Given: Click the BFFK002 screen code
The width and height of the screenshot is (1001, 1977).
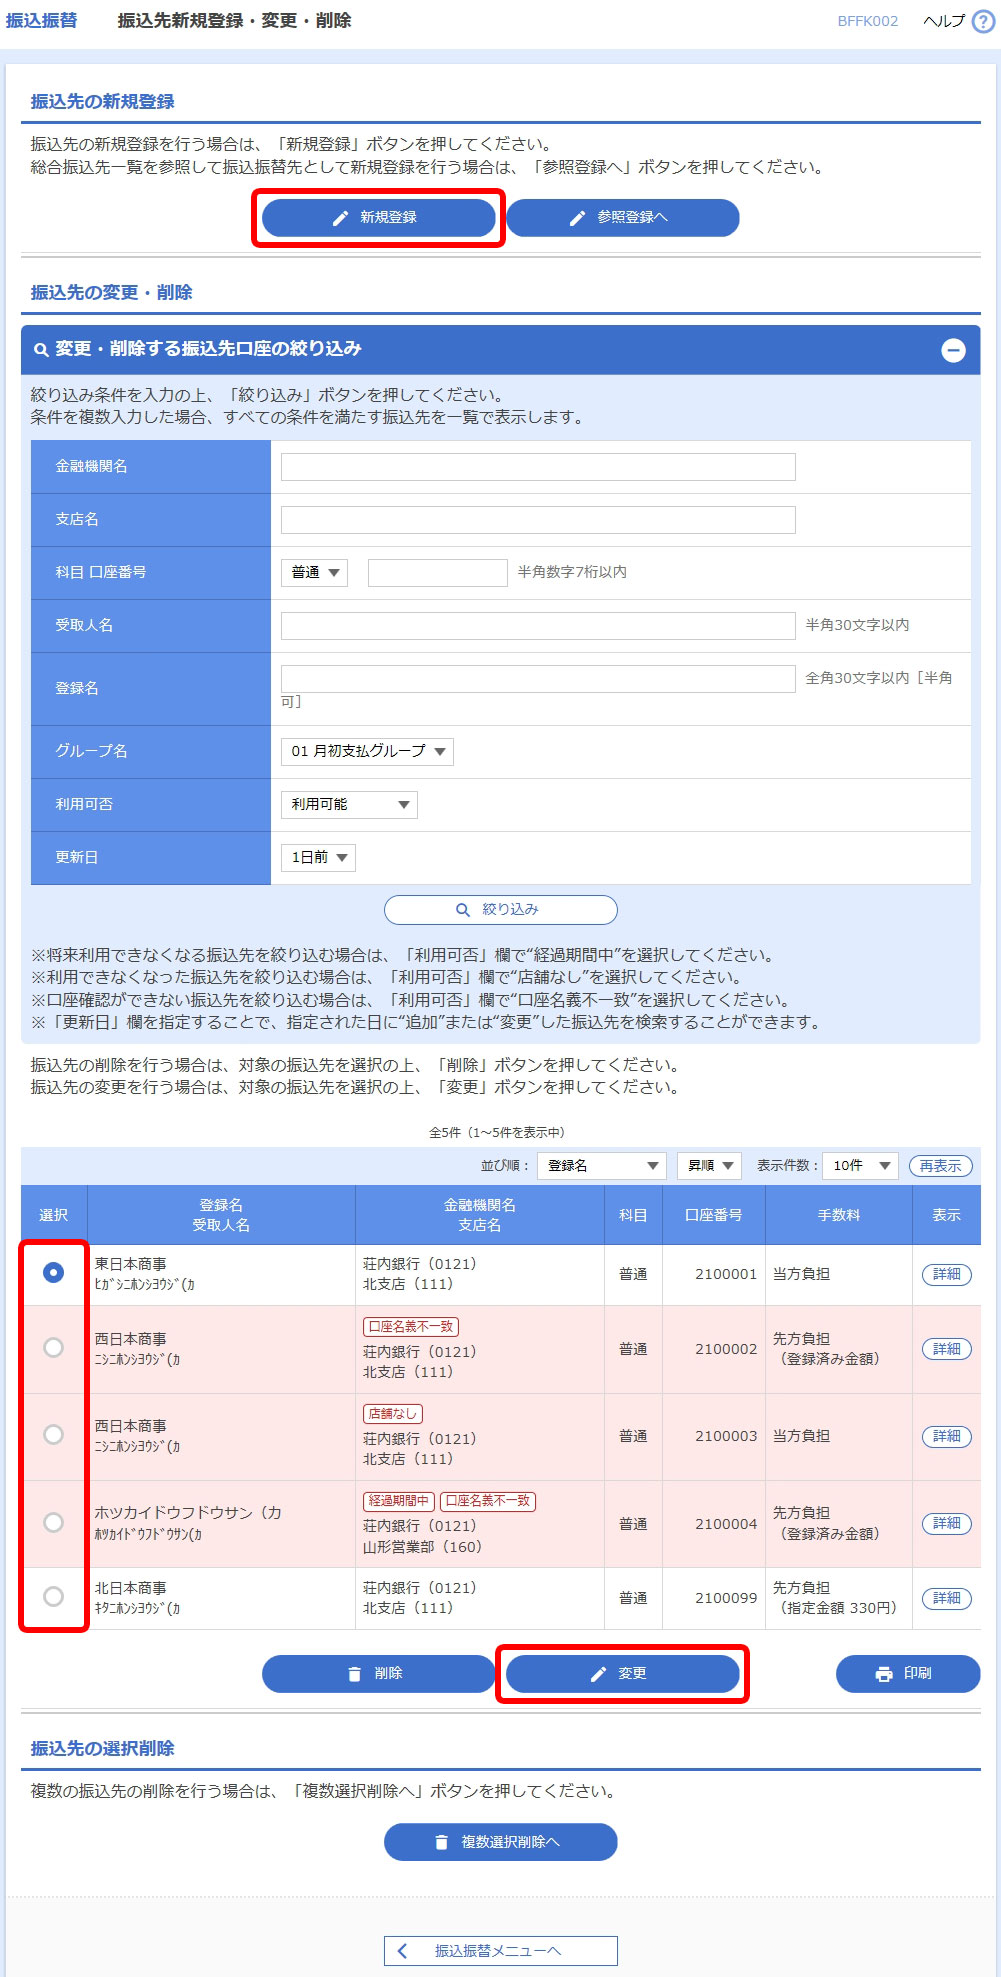Looking at the screenshot, I should [868, 21].
